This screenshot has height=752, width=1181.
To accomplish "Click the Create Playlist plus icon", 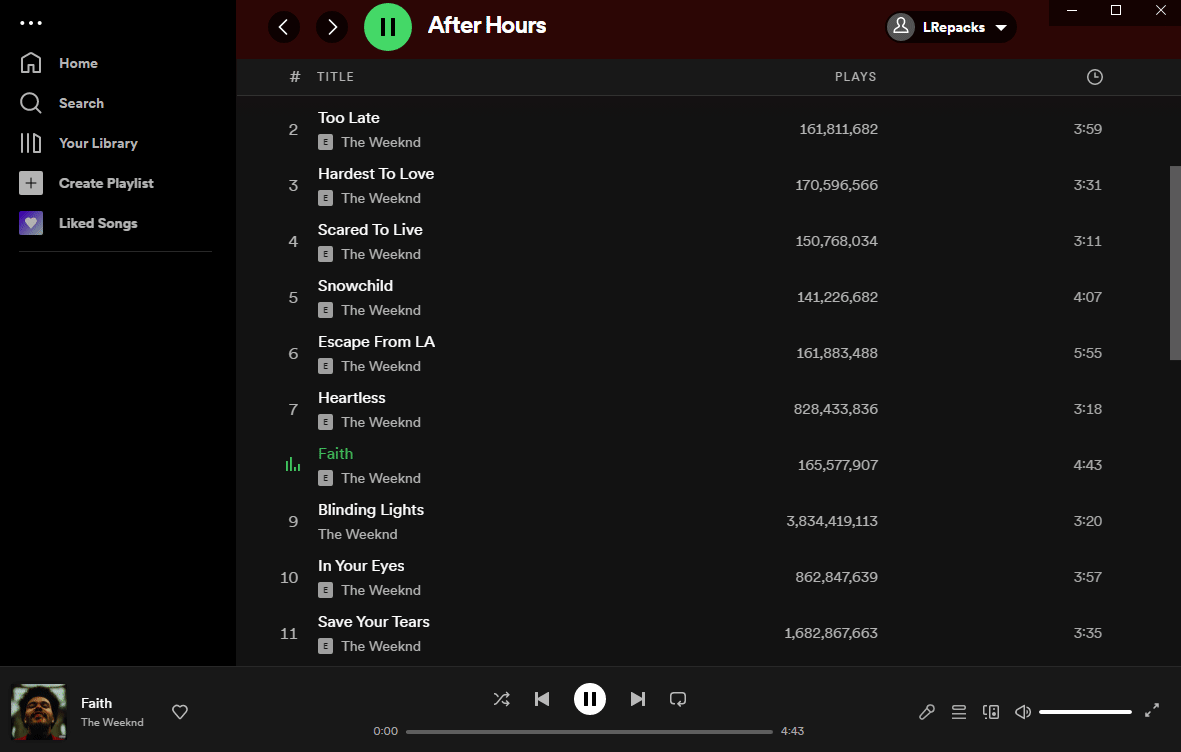I will [x=31, y=183].
